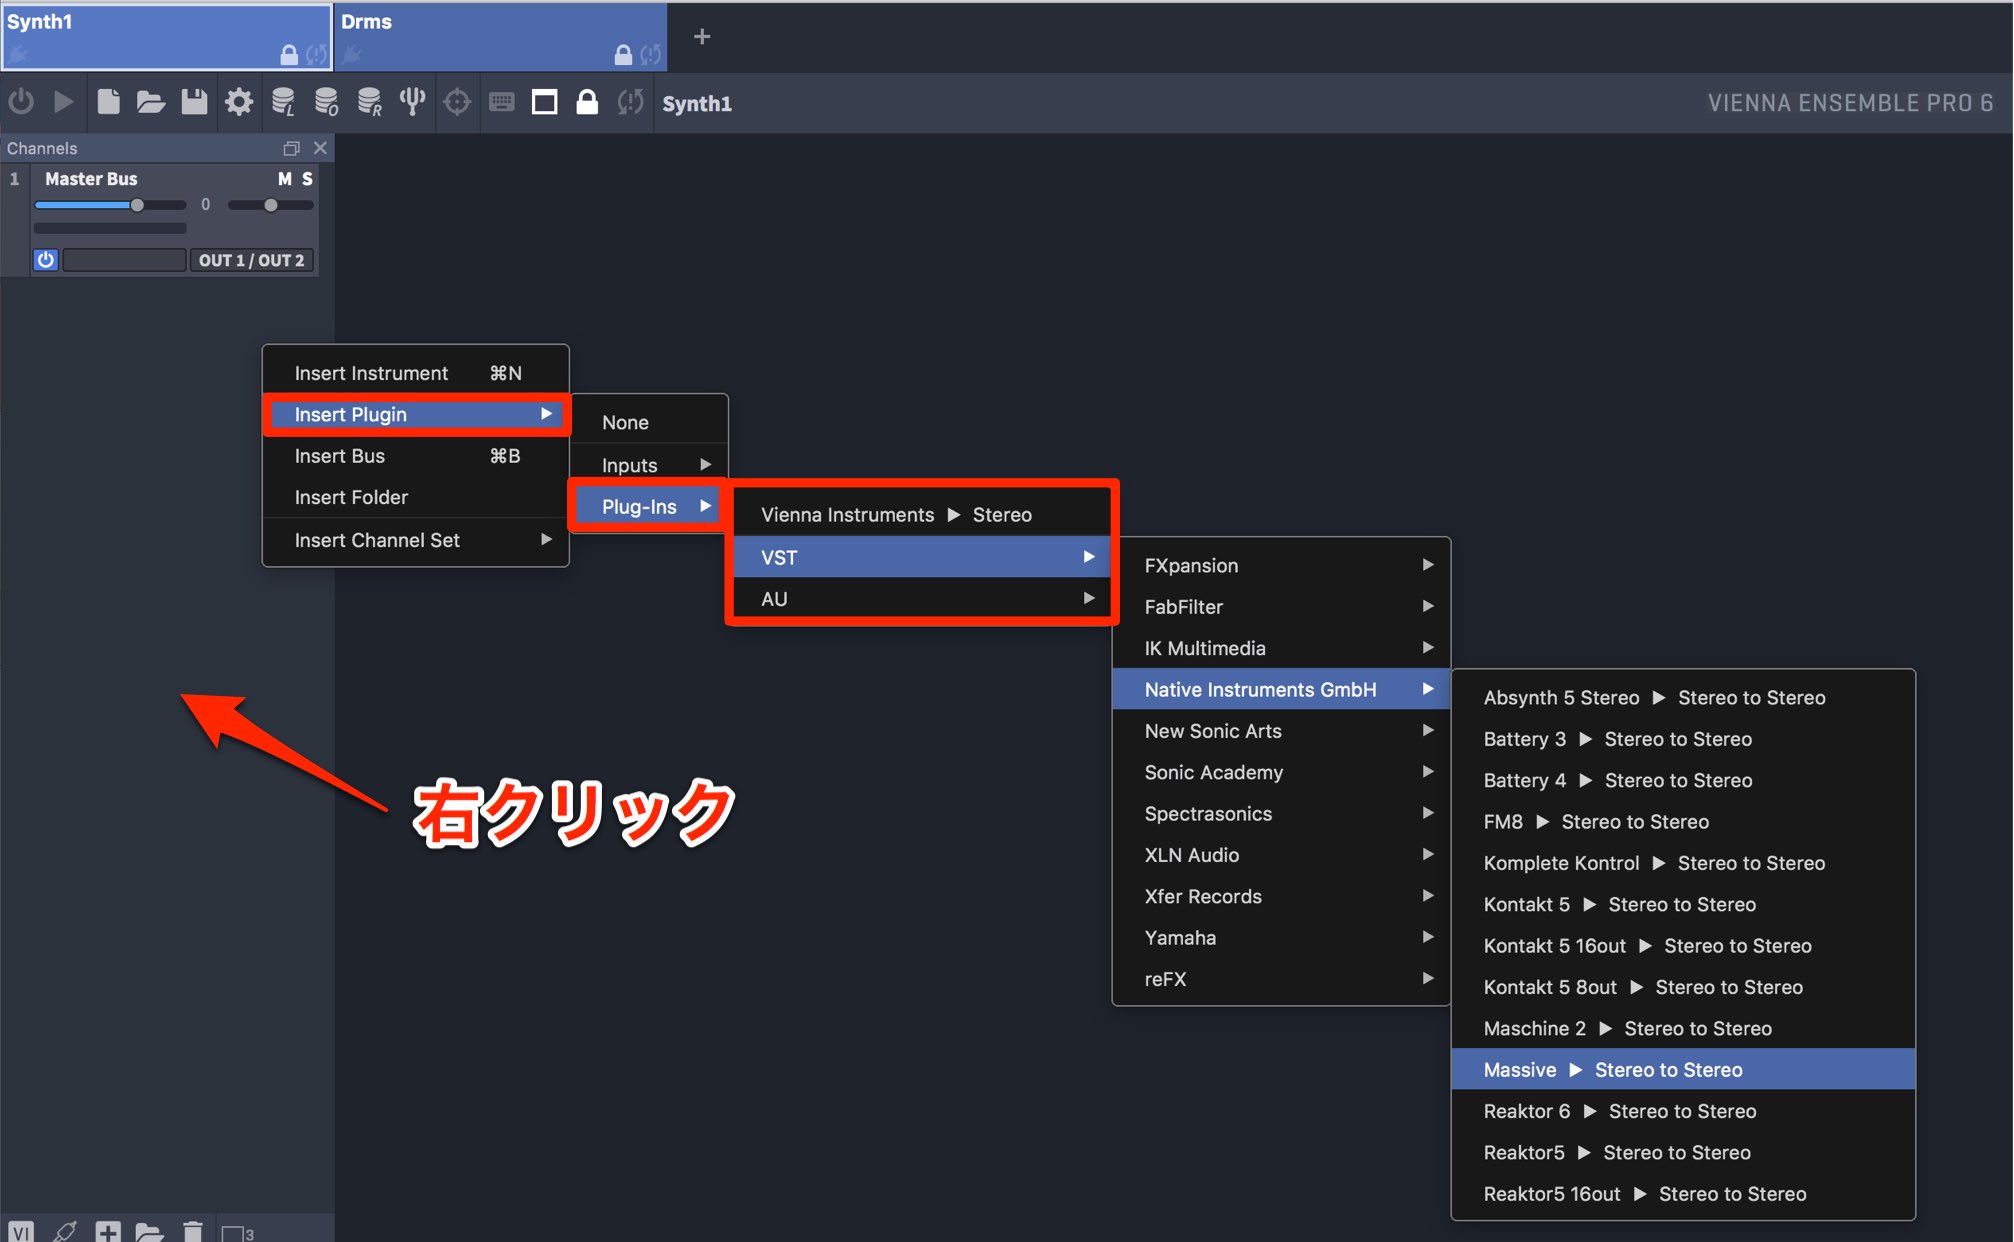Viewport: 2014px width, 1242px height.
Task: Choose Insert Folder from context menu
Action: pos(416,497)
